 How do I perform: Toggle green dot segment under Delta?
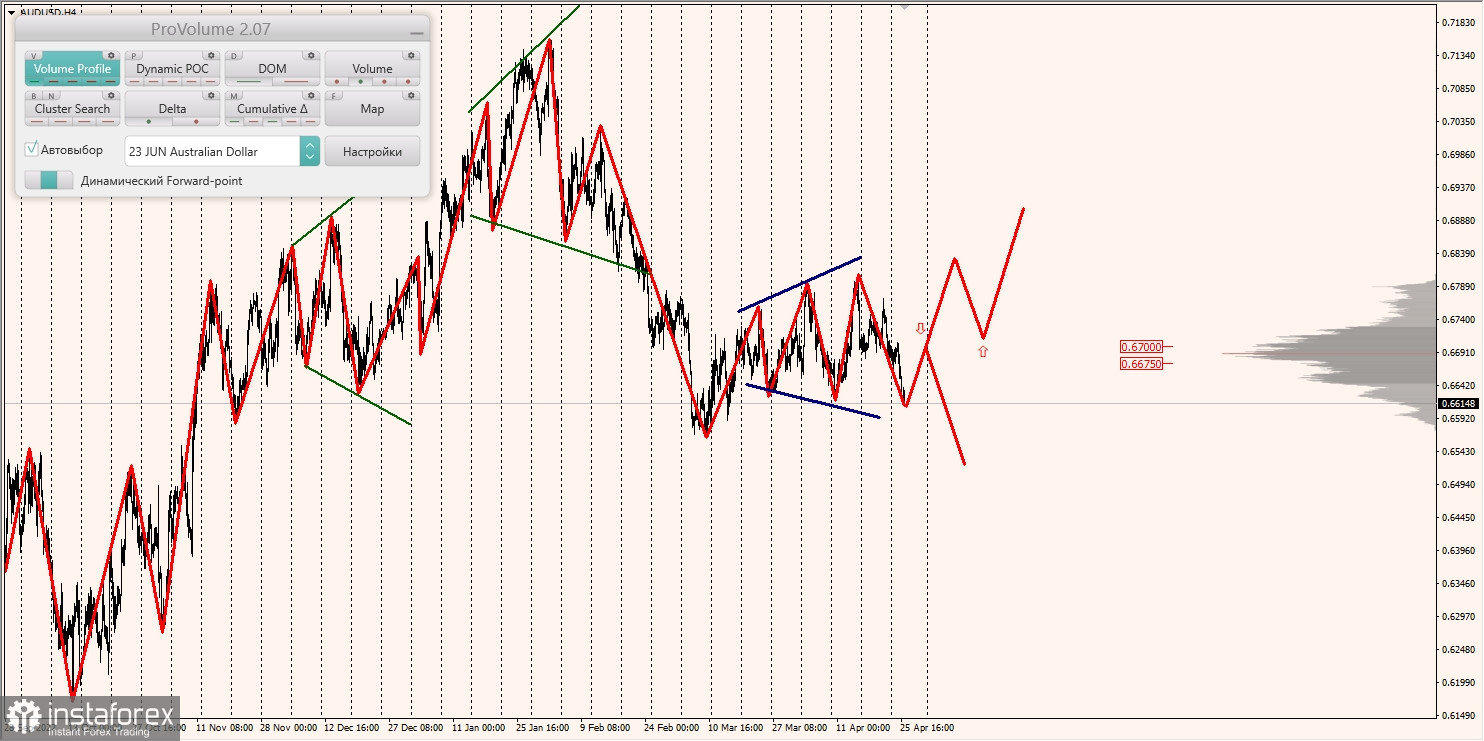point(149,122)
